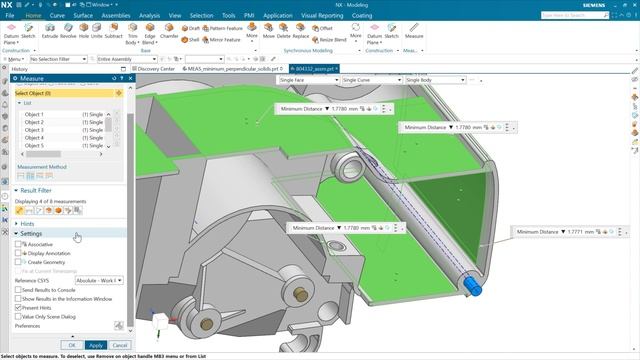Select Object 5 in the list
This screenshot has width=640, height=360.
pyautogui.click(x=64, y=146)
